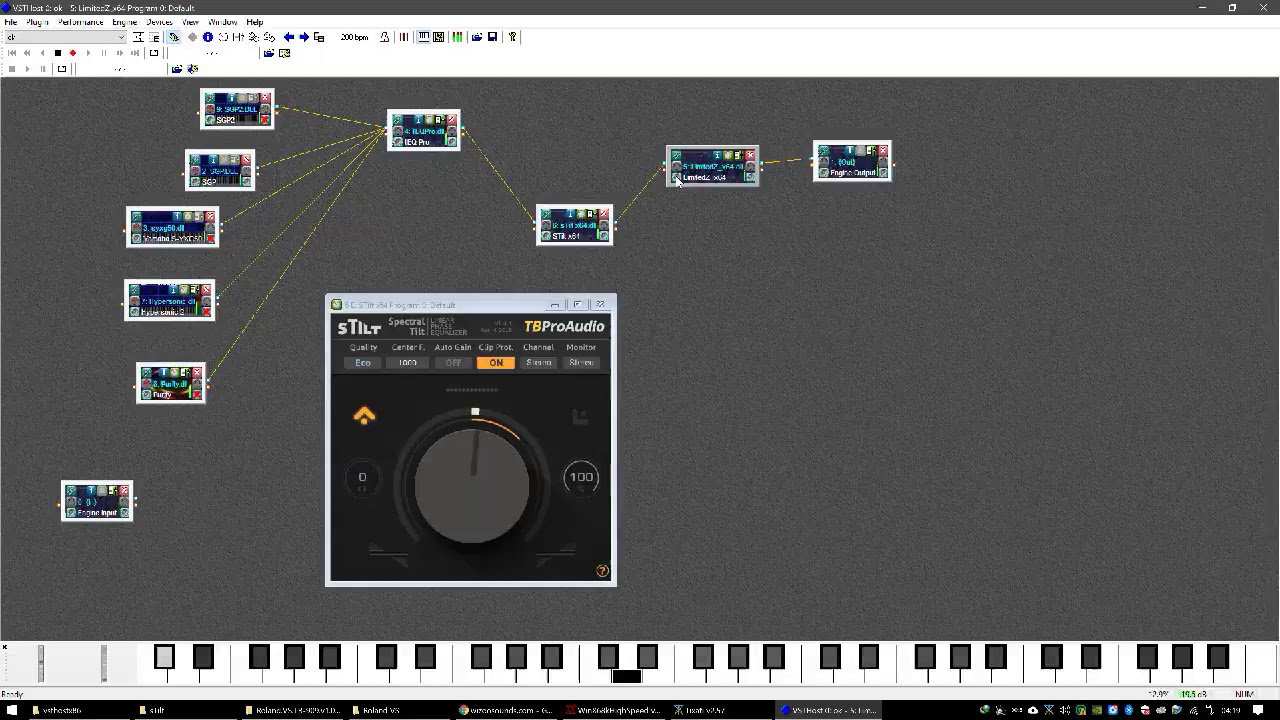Close the STilt x64 node with its red X
Screen dimensions: 1280x720
pos(604,215)
